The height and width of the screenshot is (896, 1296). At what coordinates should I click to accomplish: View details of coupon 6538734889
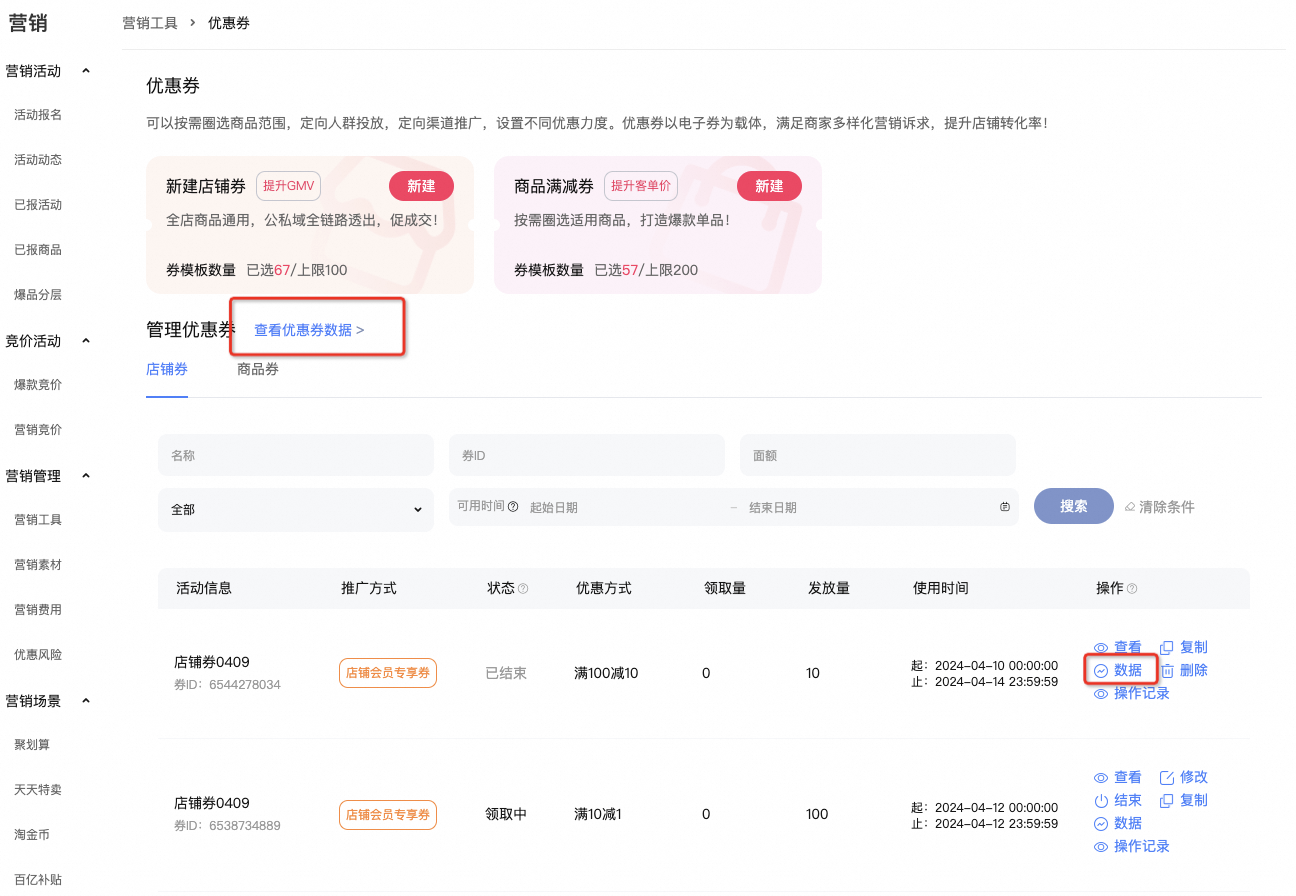tap(1117, 777)
